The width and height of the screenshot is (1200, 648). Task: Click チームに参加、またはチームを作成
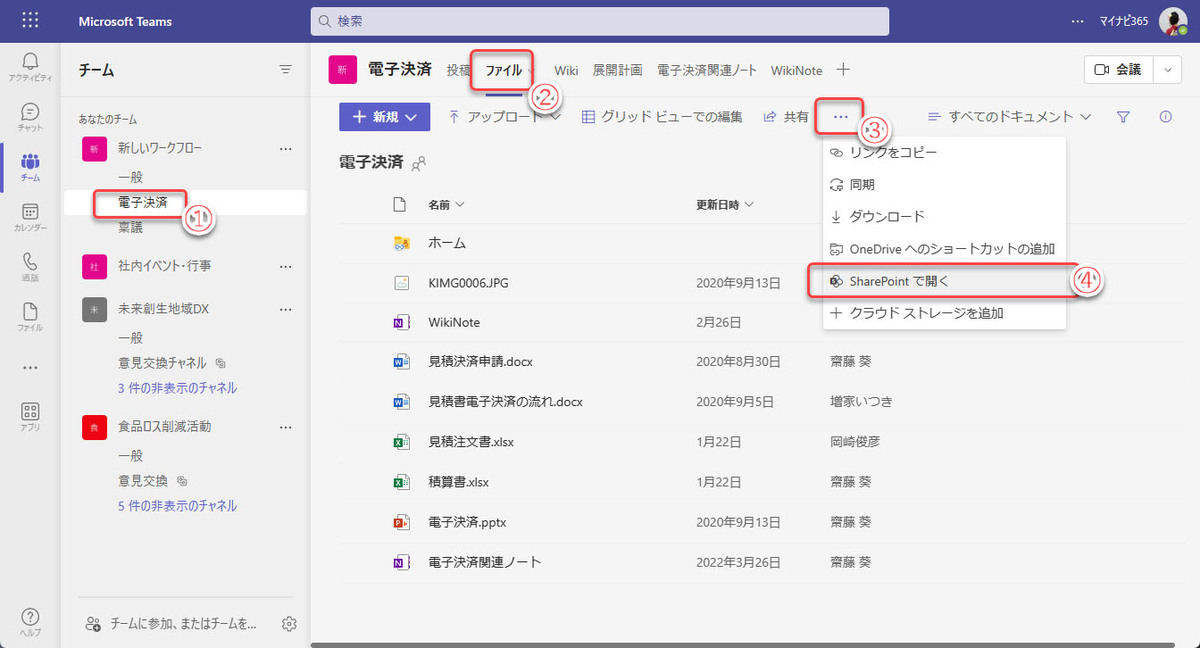(172, 623)
